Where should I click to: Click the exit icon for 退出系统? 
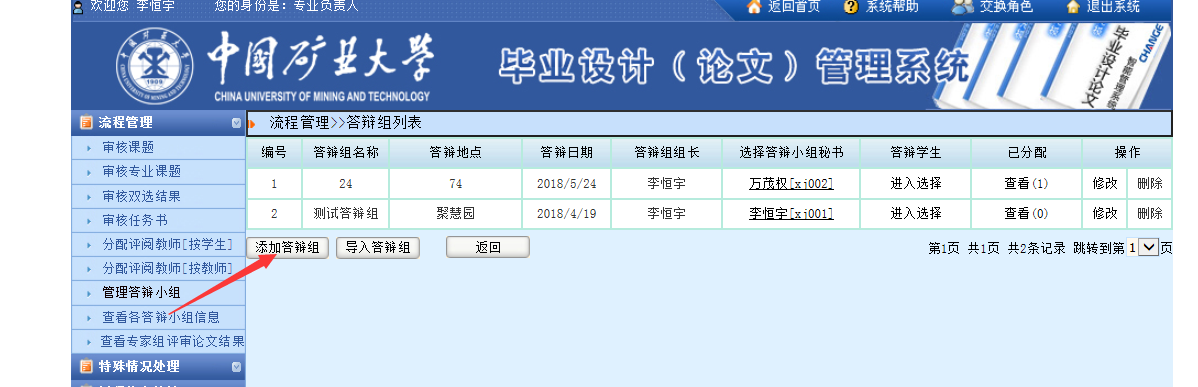(1073, 7)
